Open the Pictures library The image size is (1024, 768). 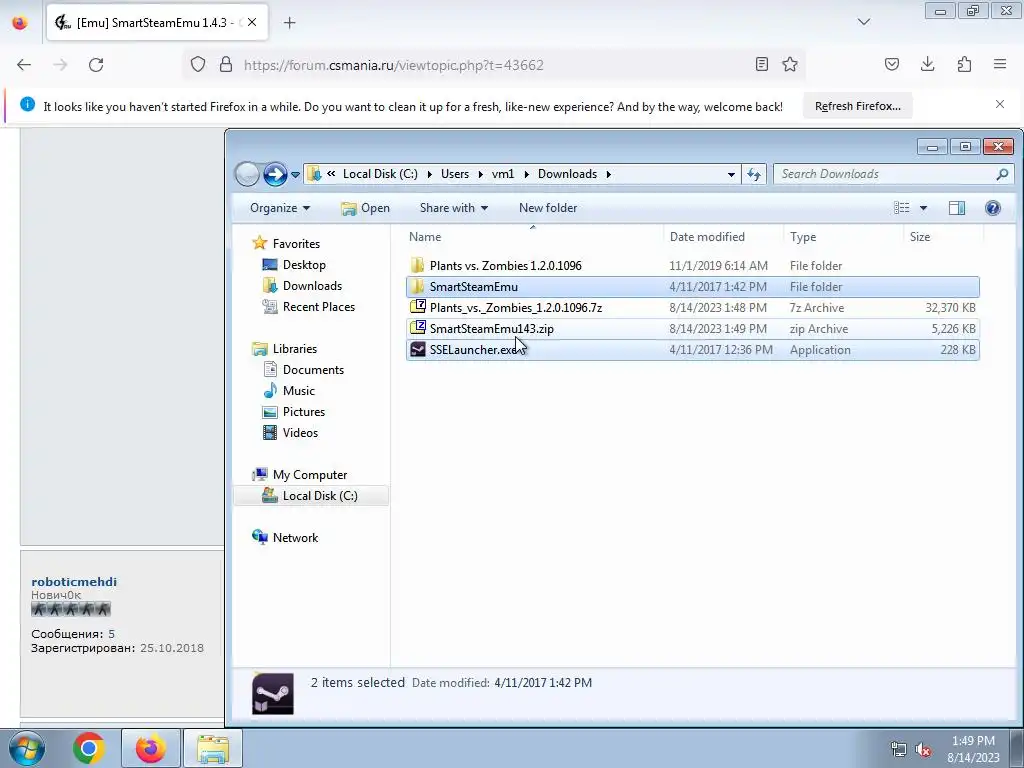point(304,411)
